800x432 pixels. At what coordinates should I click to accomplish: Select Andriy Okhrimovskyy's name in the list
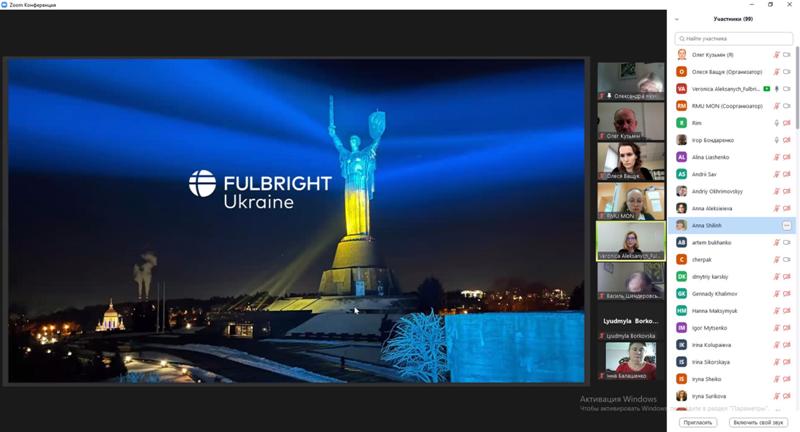717,191
